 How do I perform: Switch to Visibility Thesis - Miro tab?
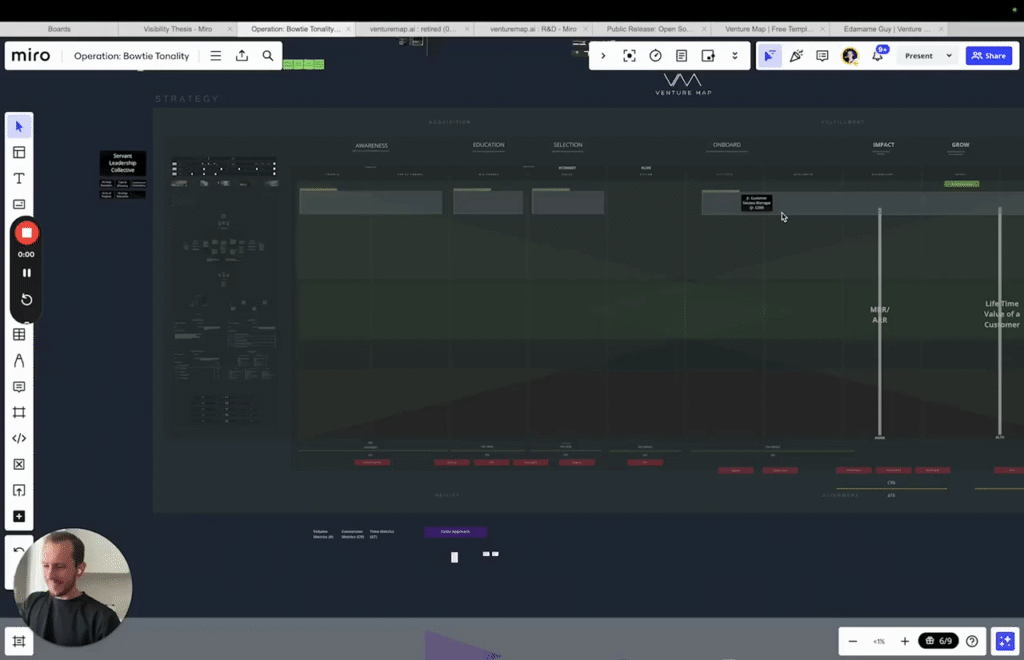[x=178, y=29]
